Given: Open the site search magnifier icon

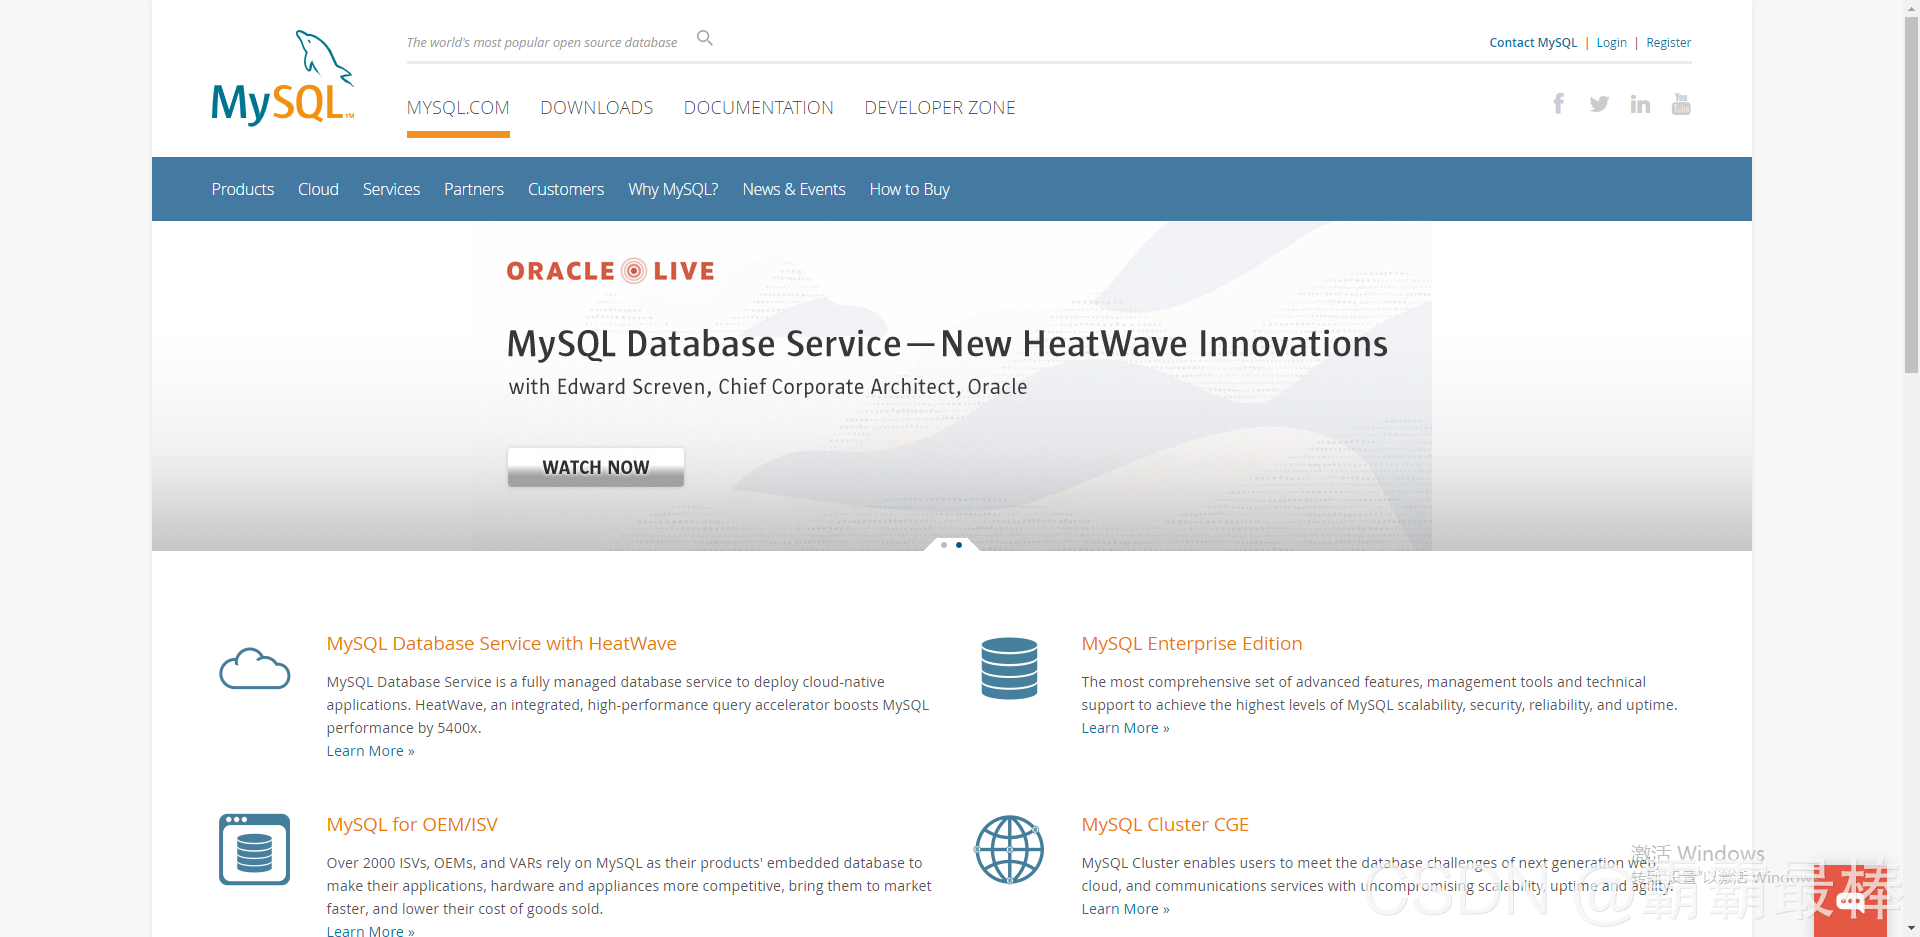Looking at the screenshot, I should 705,38.
